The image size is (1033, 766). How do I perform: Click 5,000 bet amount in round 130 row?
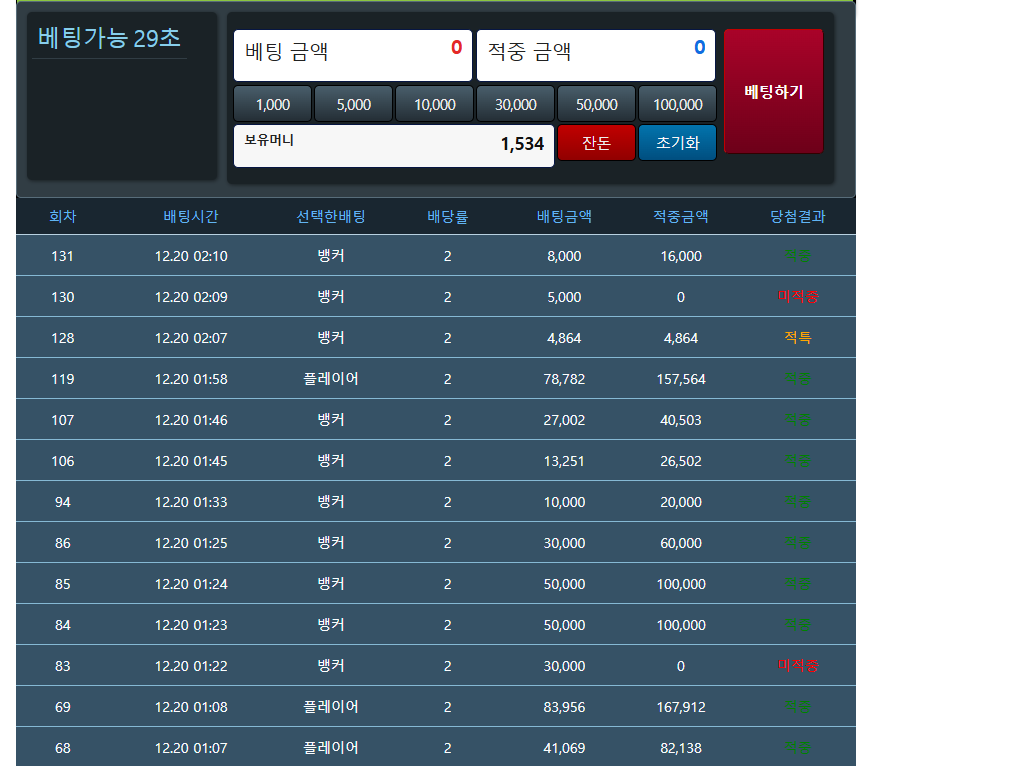tap(564, 297)
